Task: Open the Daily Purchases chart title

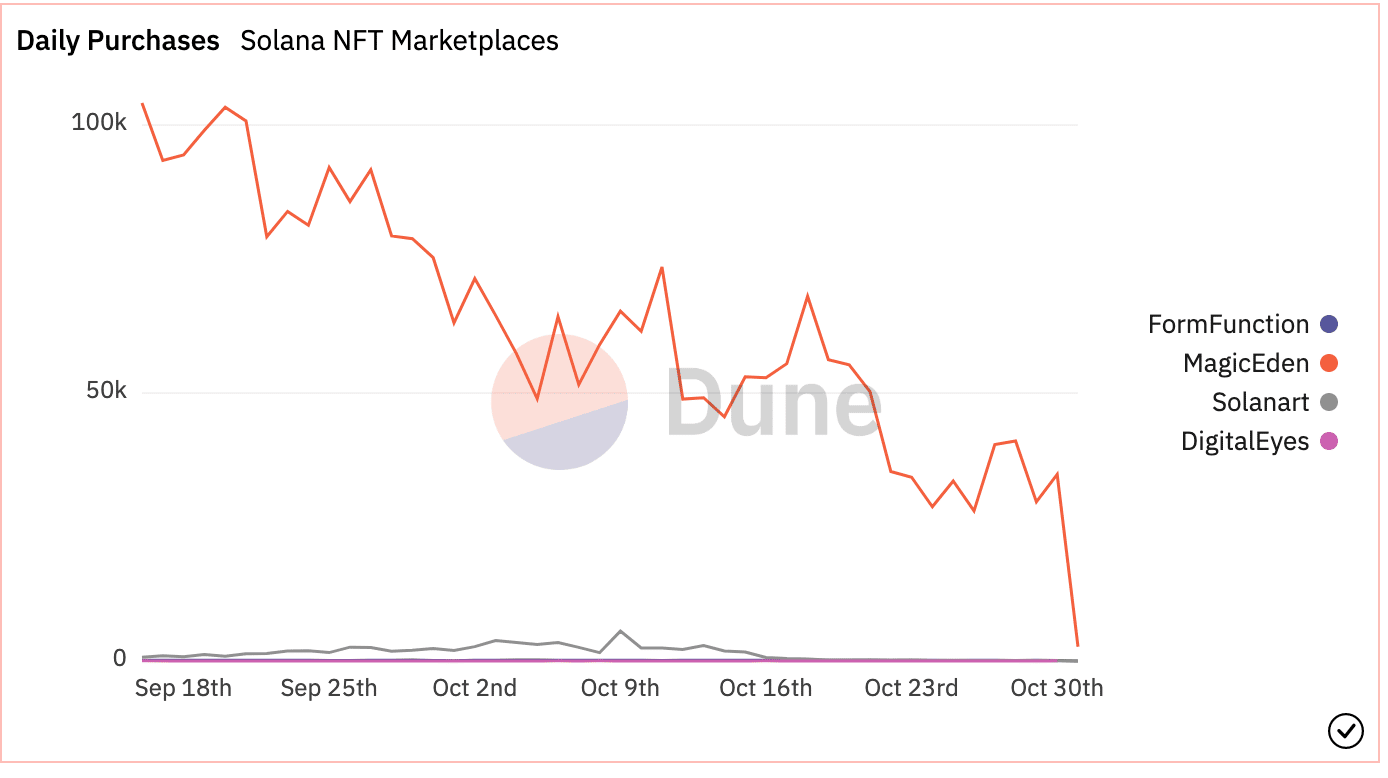Action: [x=118, y=41]
